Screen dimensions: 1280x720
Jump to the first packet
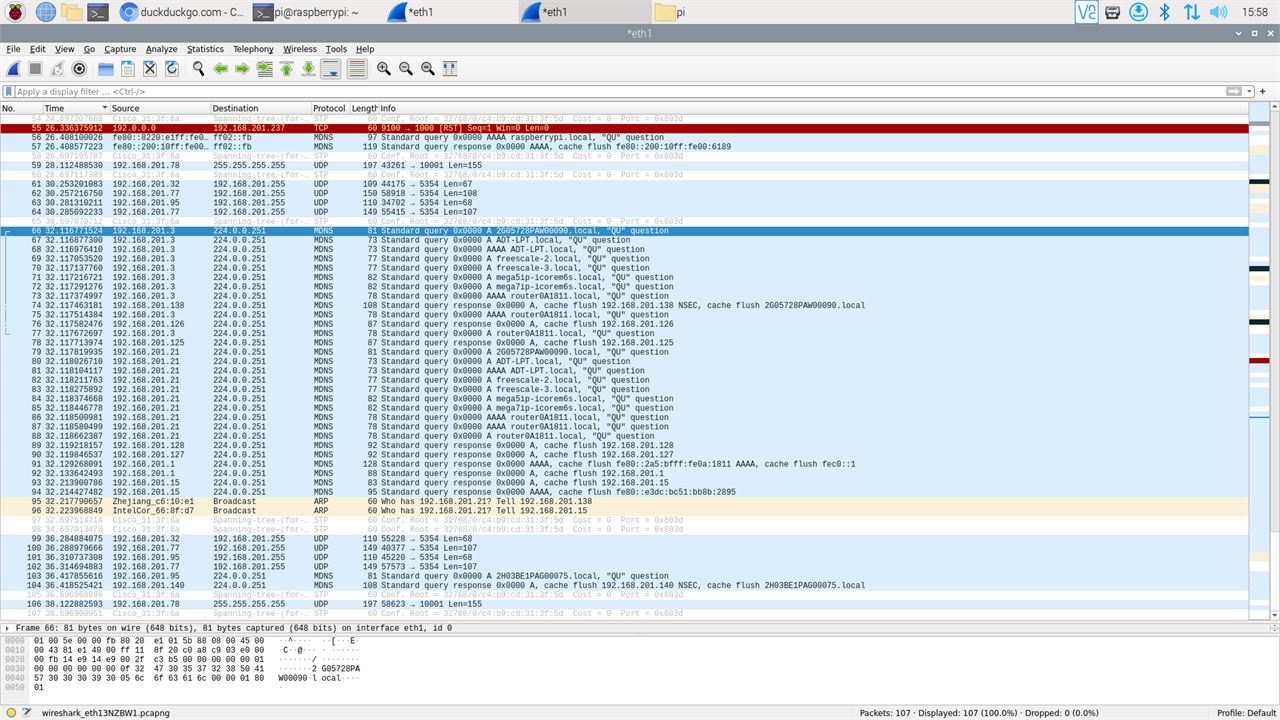point(287,69)
